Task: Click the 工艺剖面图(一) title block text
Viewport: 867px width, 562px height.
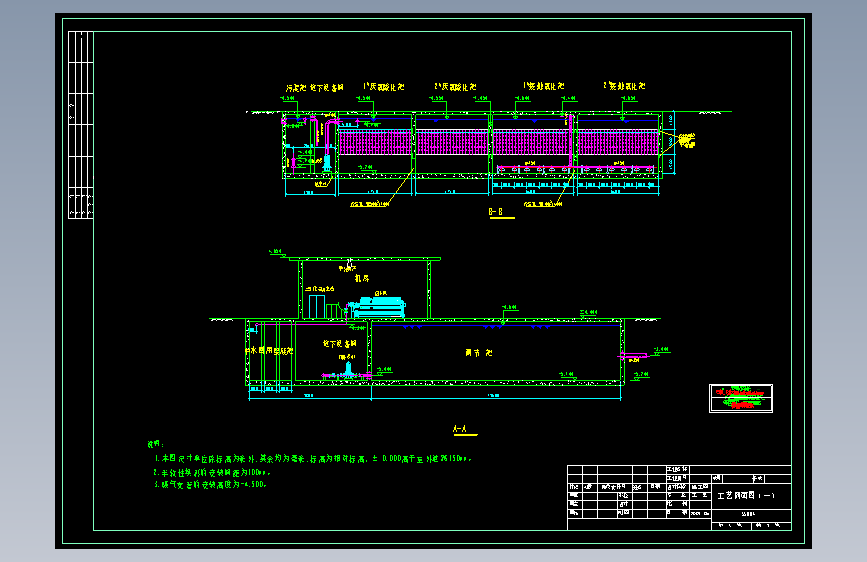Action: coord(746,496)
